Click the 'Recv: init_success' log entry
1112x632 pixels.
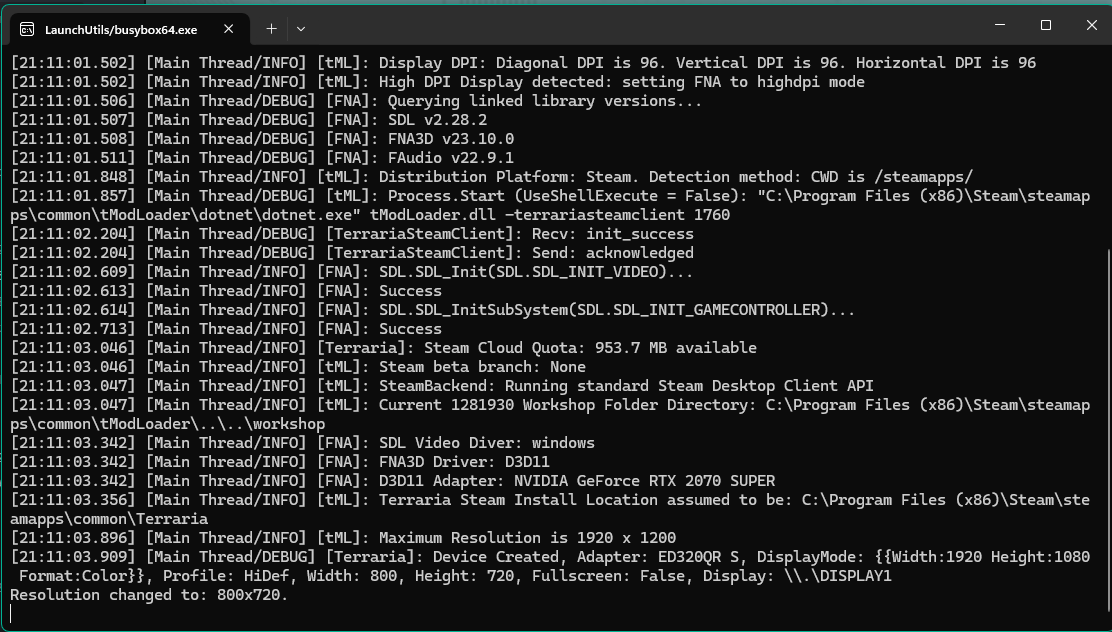(620, 234)
